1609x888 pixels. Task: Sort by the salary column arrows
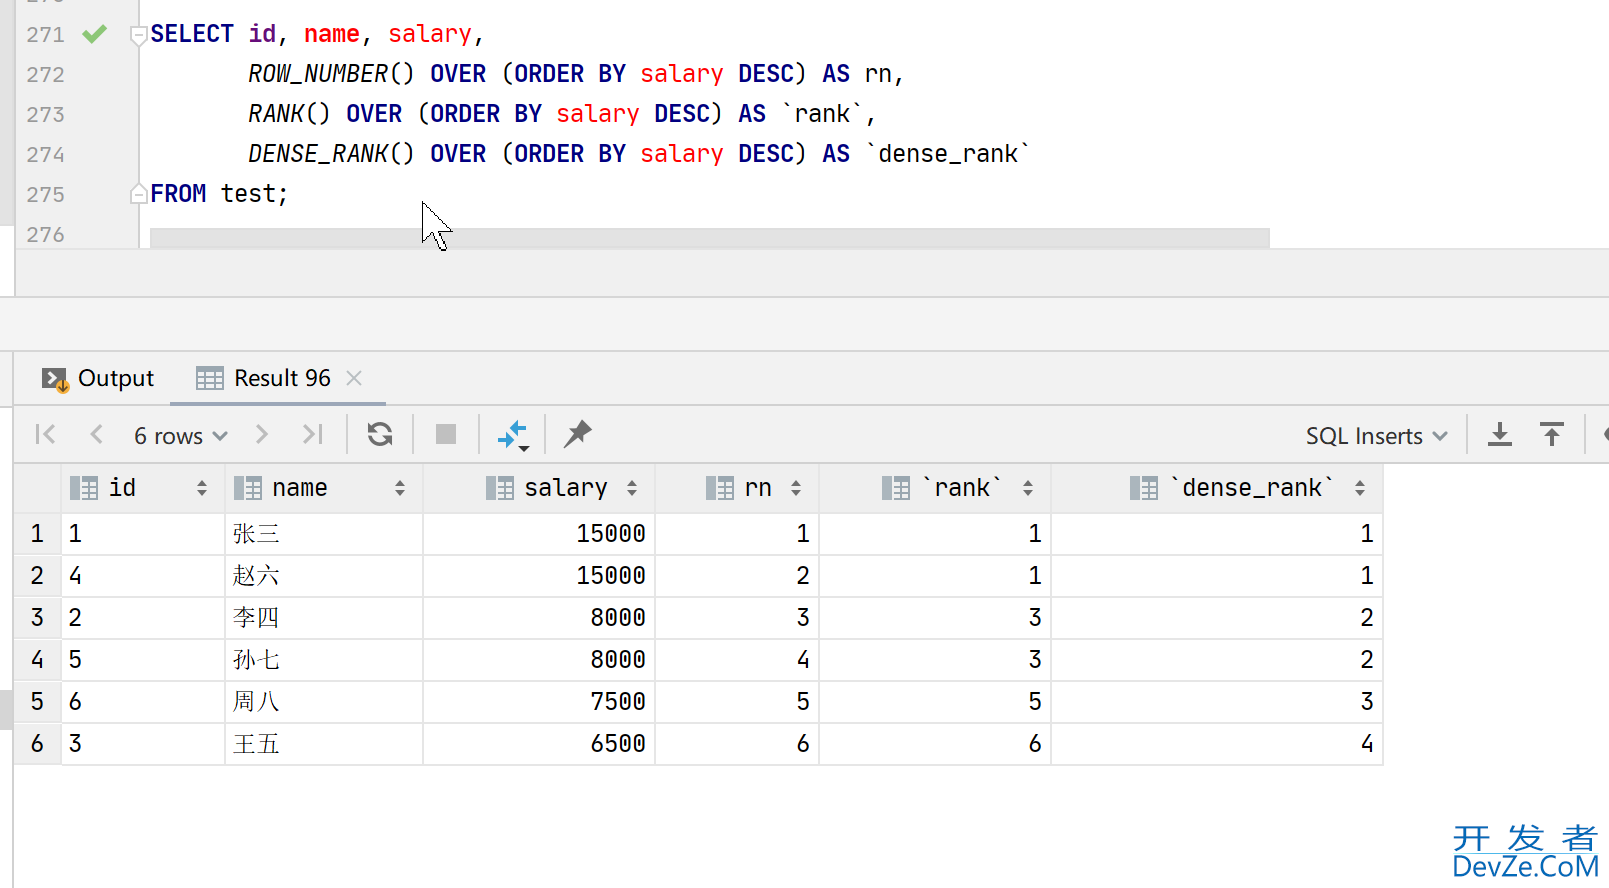click(632, 488)
